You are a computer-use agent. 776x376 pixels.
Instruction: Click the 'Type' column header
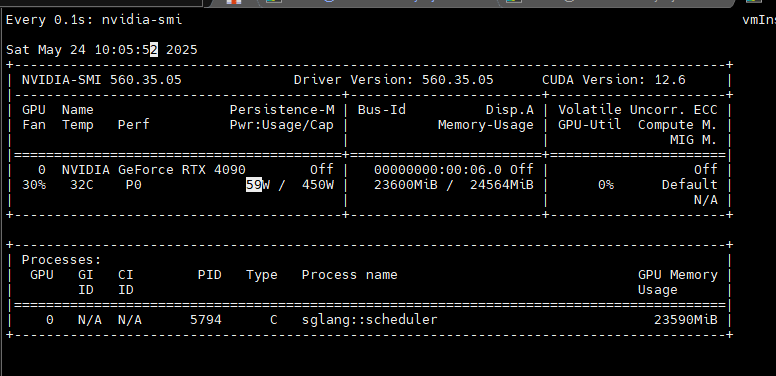262,275
